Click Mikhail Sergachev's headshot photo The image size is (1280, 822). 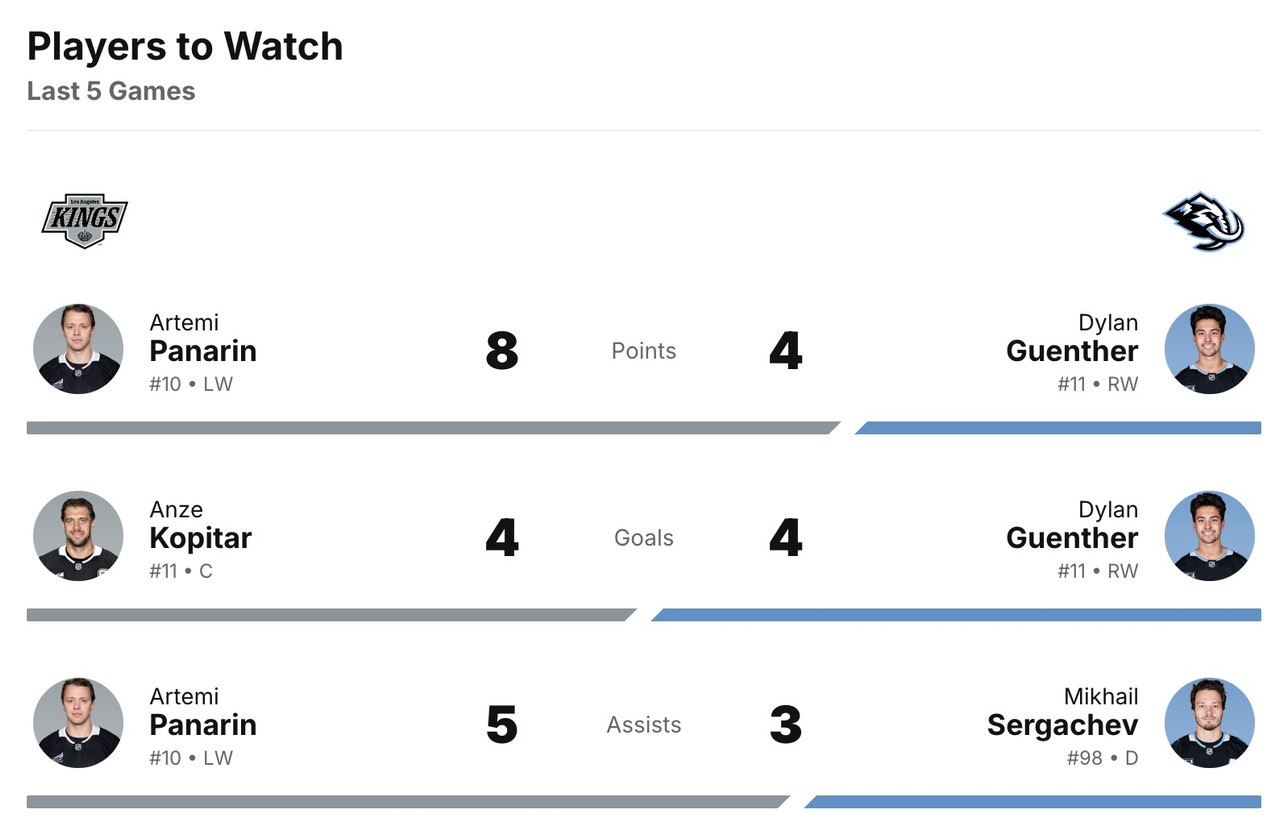click(x=1209, y=723)
